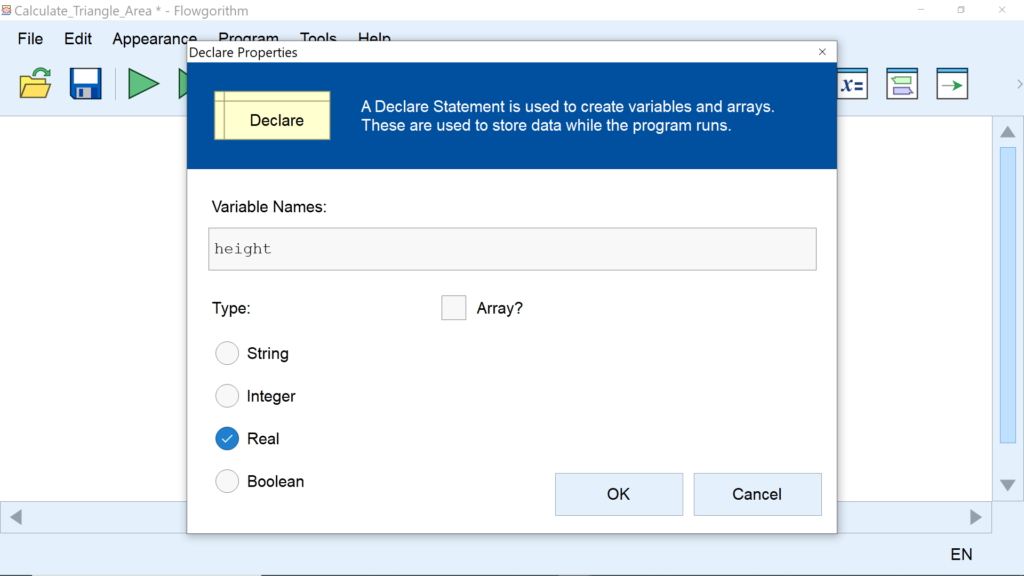This screenshot has height=576, width=1024.
Task: Run the flowchart program
Action: (143, 84)
